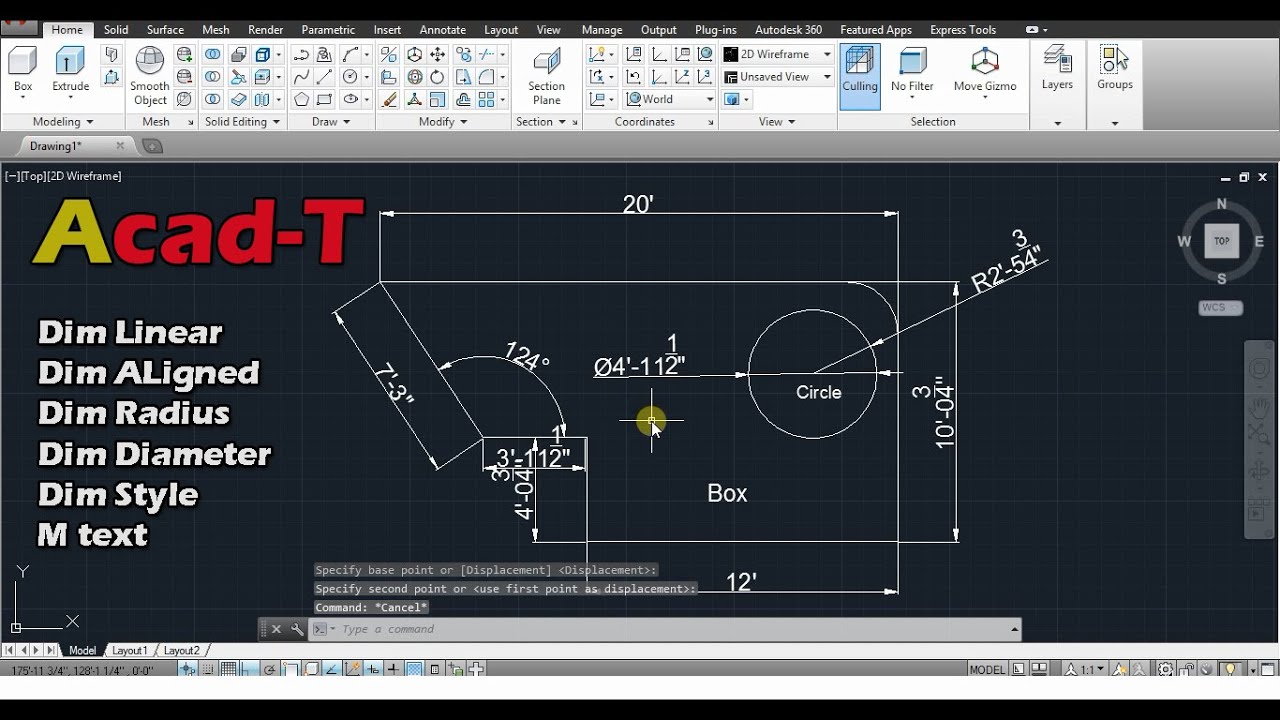
Task: Expand the View panel
Action: point(777,122)
